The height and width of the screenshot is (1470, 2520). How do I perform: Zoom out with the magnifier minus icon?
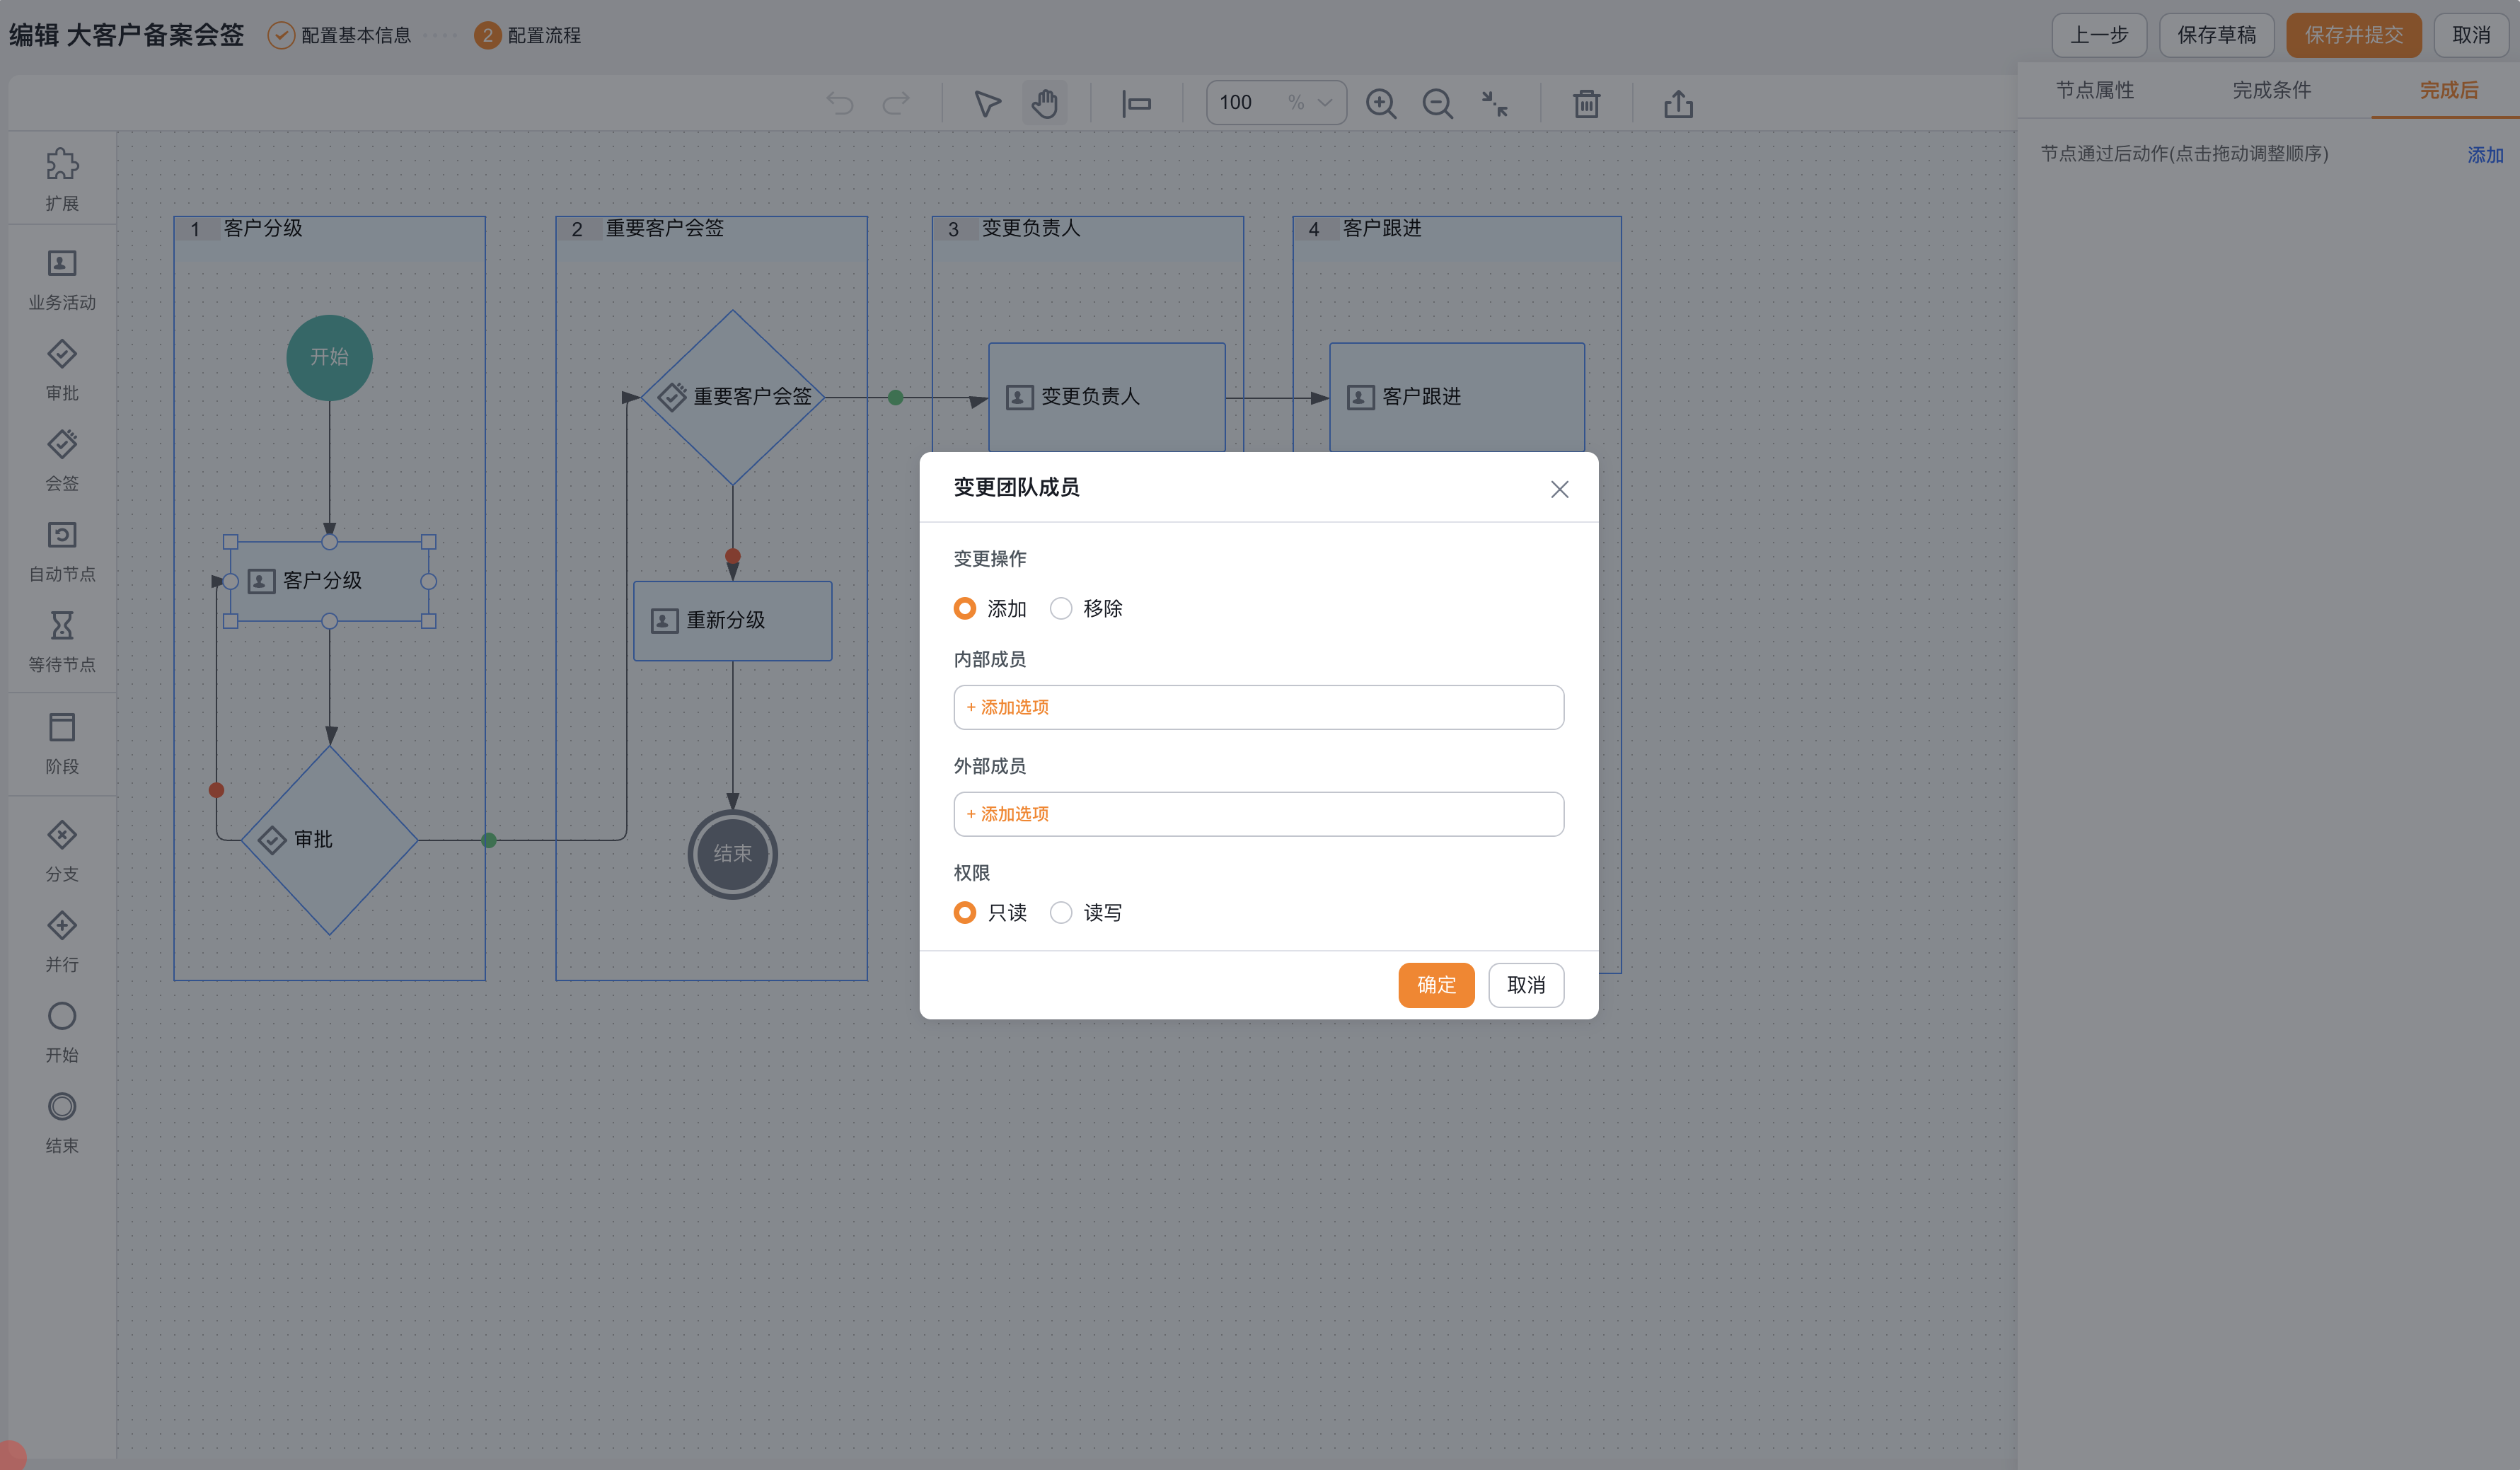[x=1438, y=103]
